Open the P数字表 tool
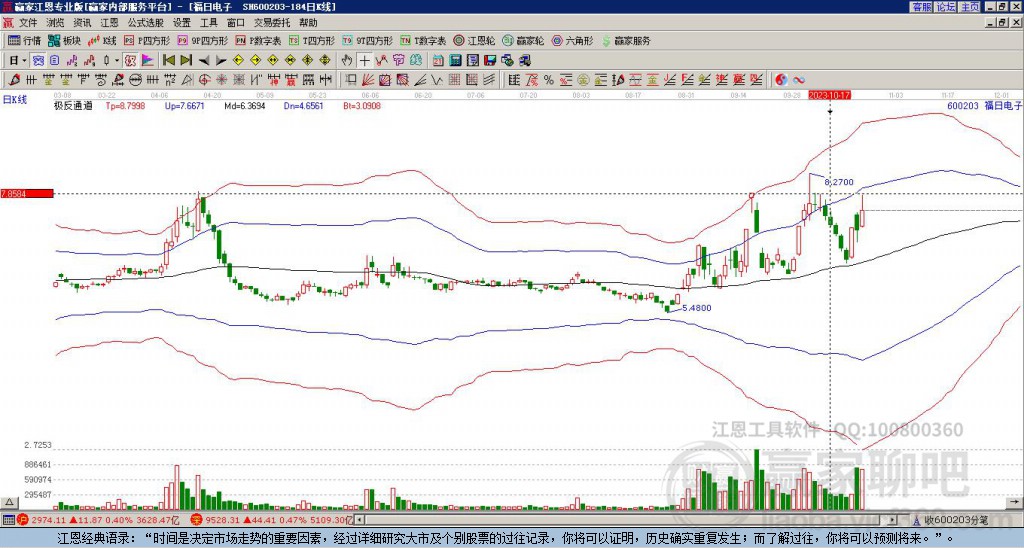1024x548 pixels. [259, 40]
